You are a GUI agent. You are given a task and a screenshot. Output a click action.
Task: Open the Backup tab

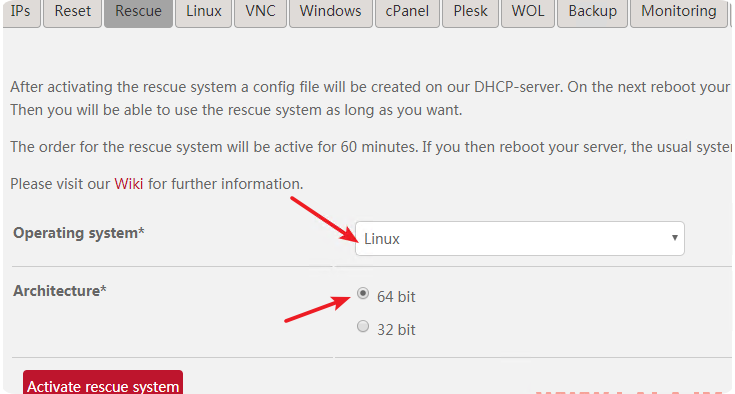(x=592, y=13)
